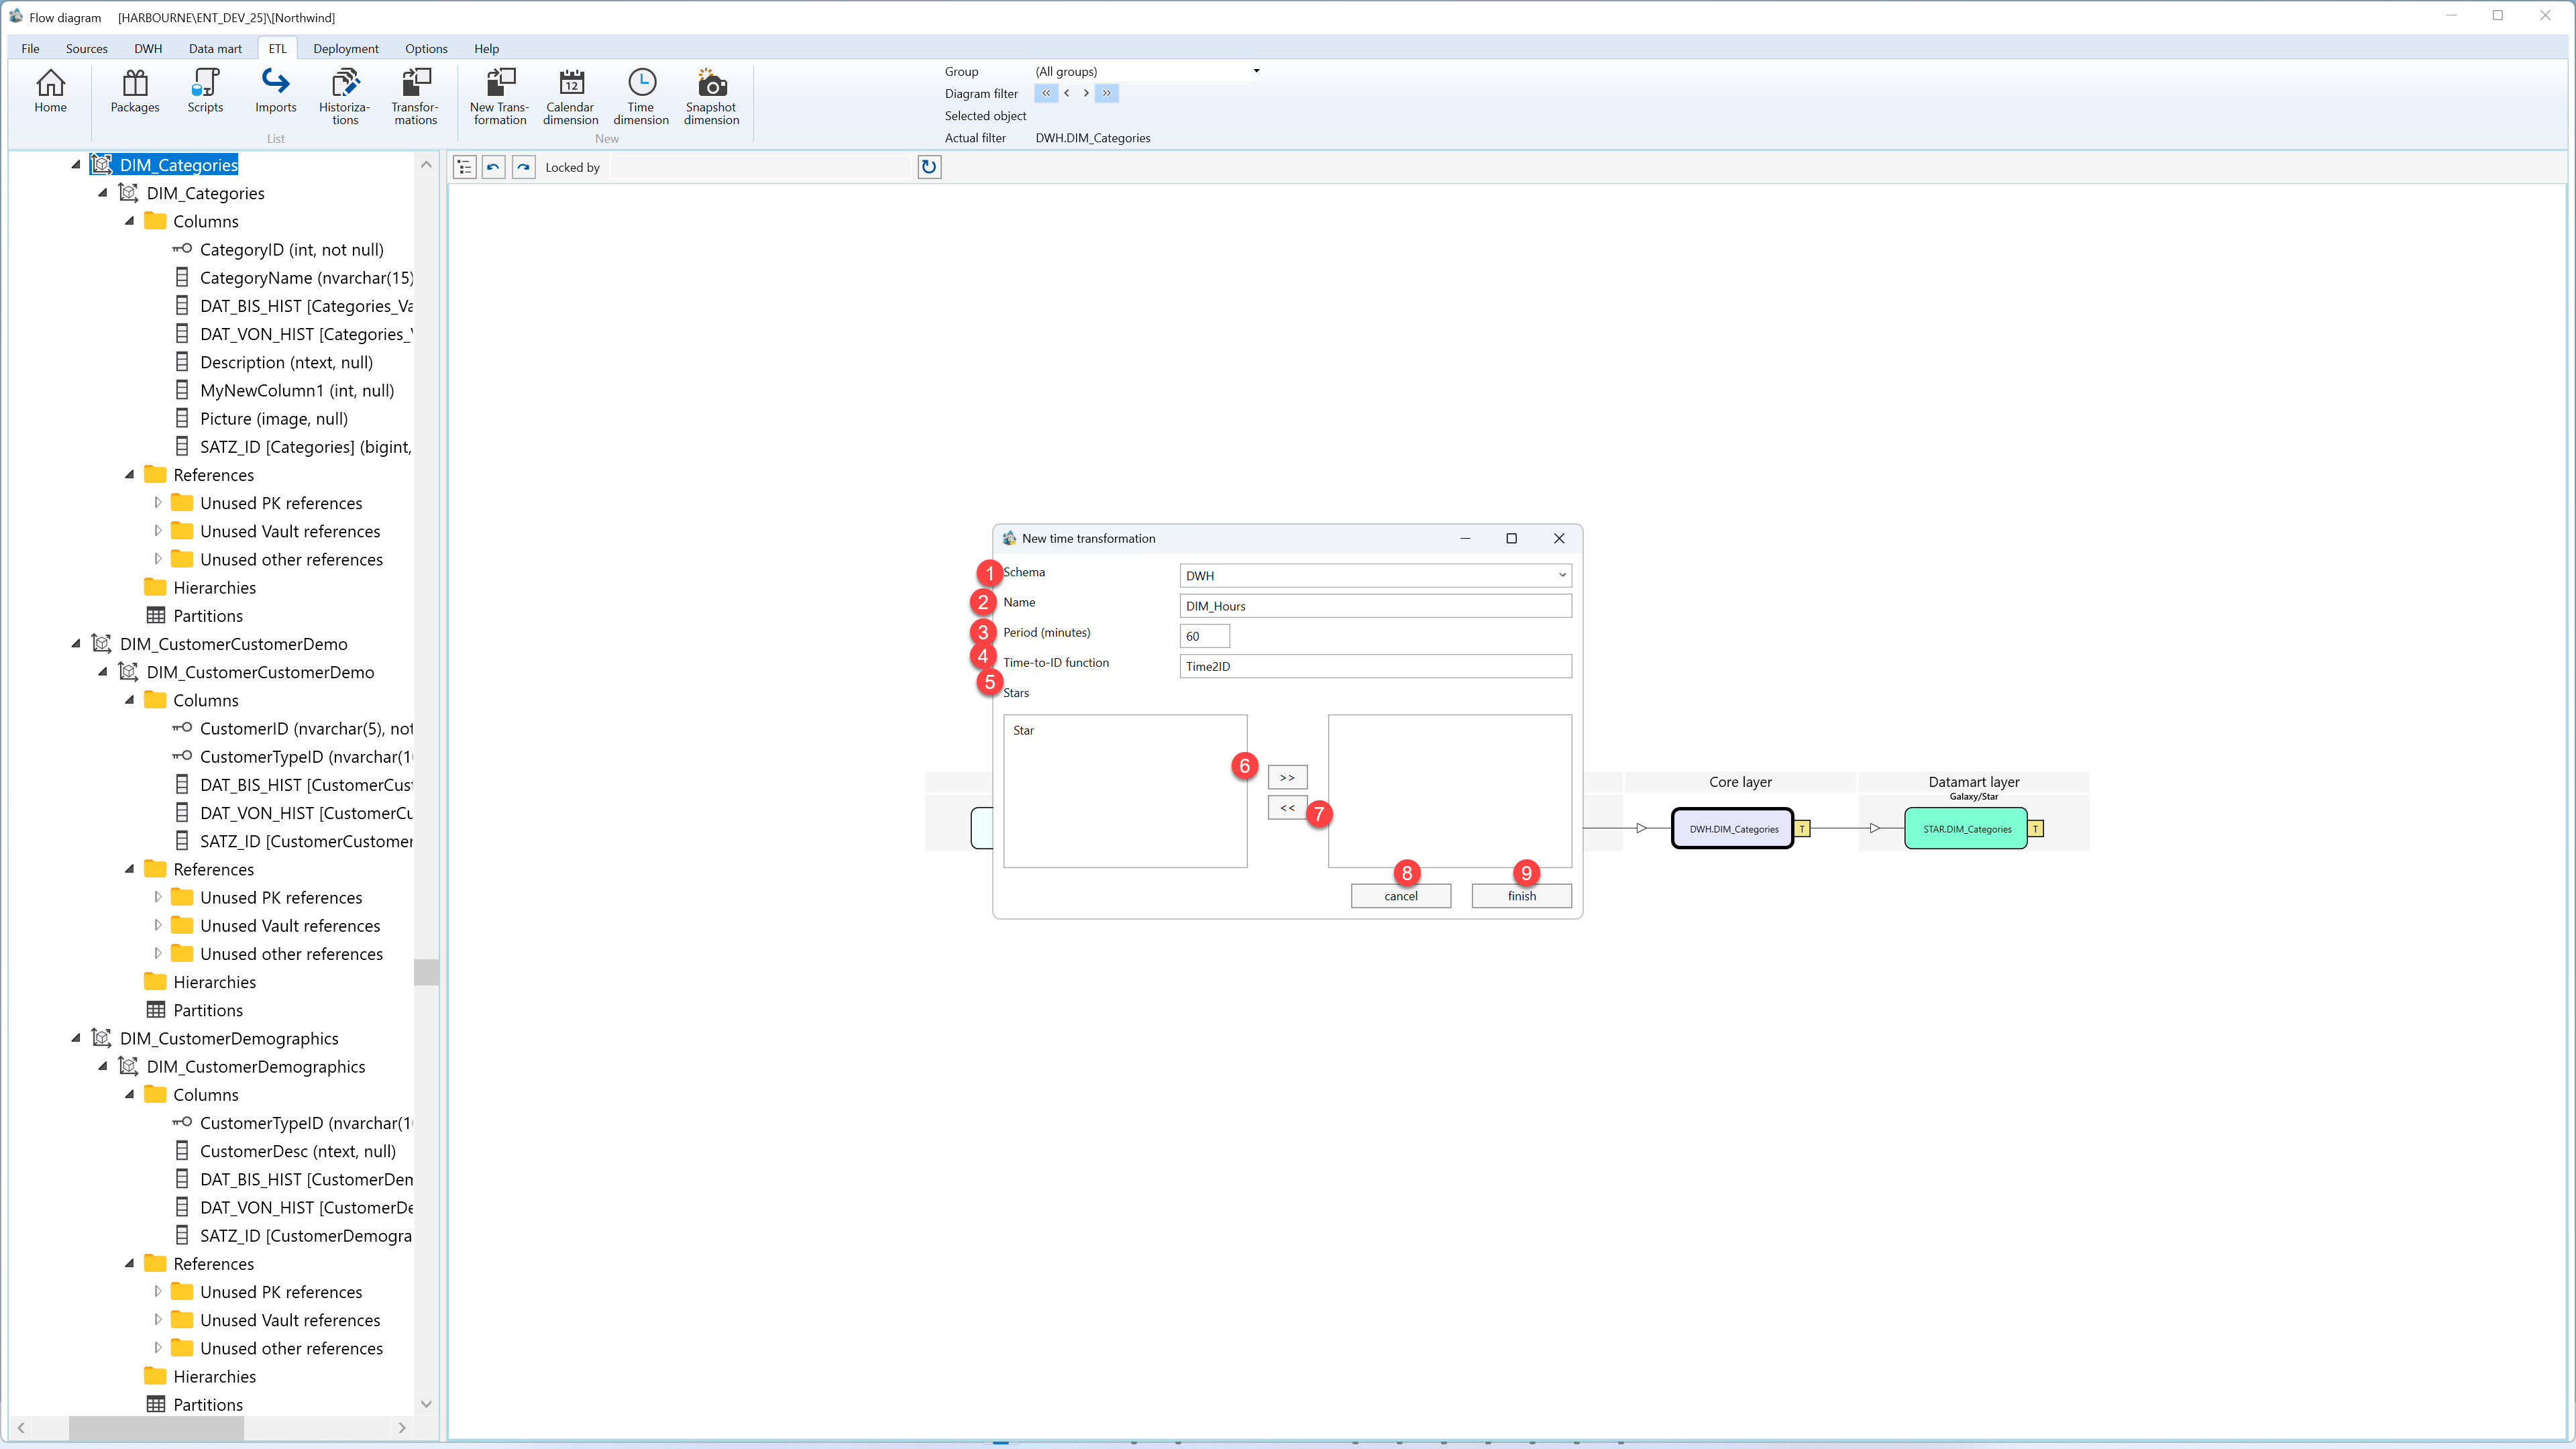The height and width of the screenshot is (1449, 2576).
Task: Select Picture (image, null) column
Action: coord(274,419)
